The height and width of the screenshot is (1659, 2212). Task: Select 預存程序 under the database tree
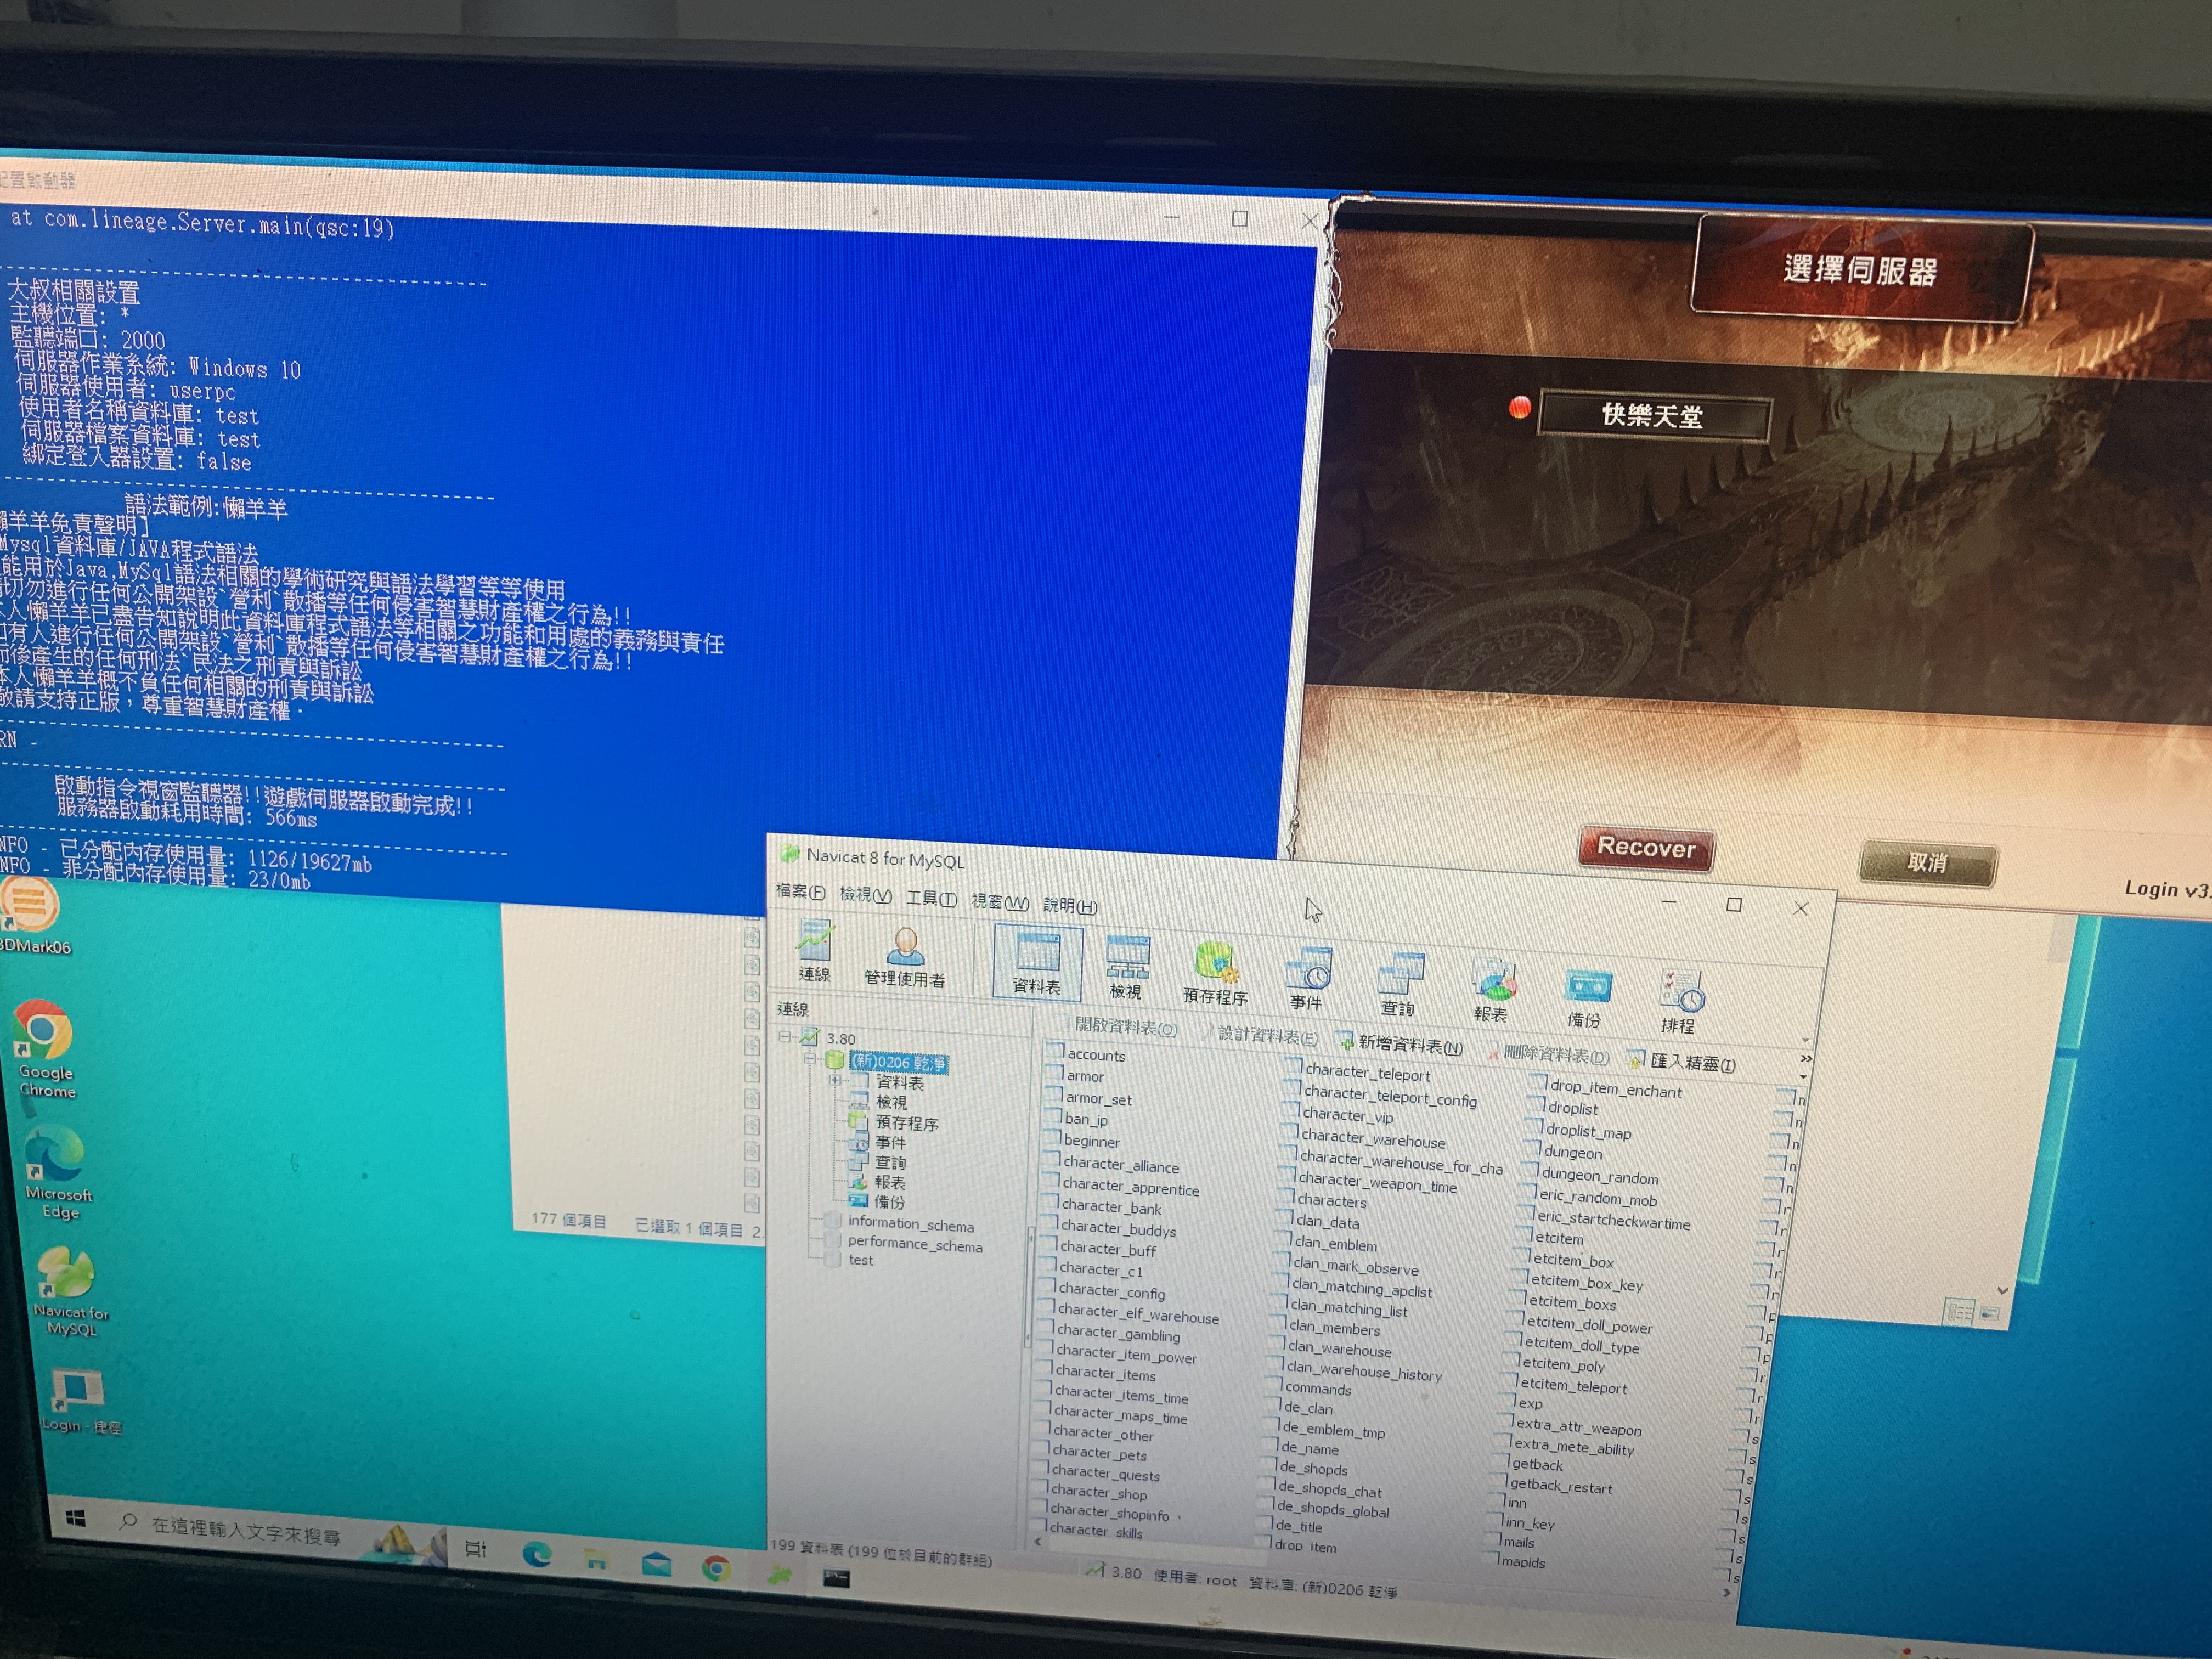point(906,1123)
